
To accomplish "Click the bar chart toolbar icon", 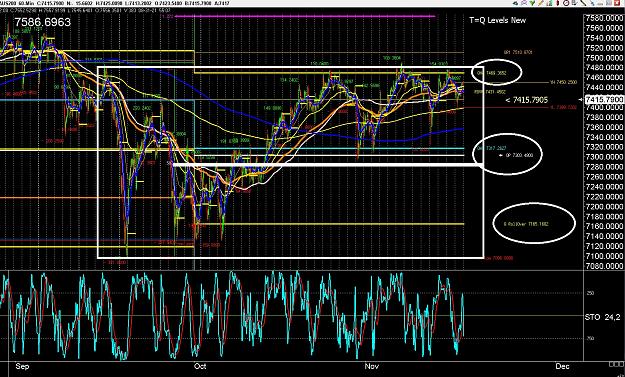I will tap(549, 3).
